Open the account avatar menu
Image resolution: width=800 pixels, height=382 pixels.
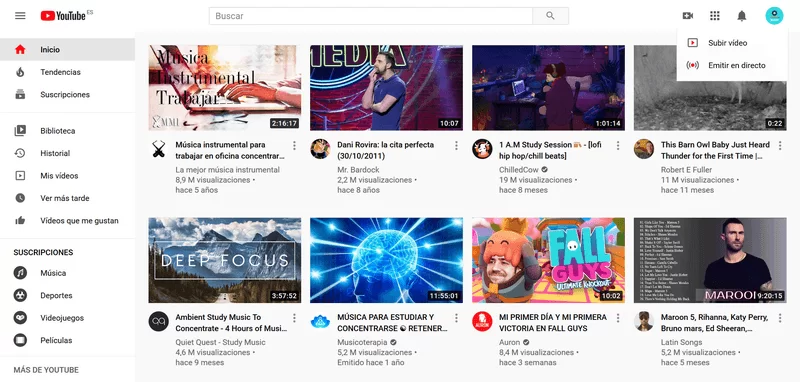pyautogui.click(x=774, y=16)
